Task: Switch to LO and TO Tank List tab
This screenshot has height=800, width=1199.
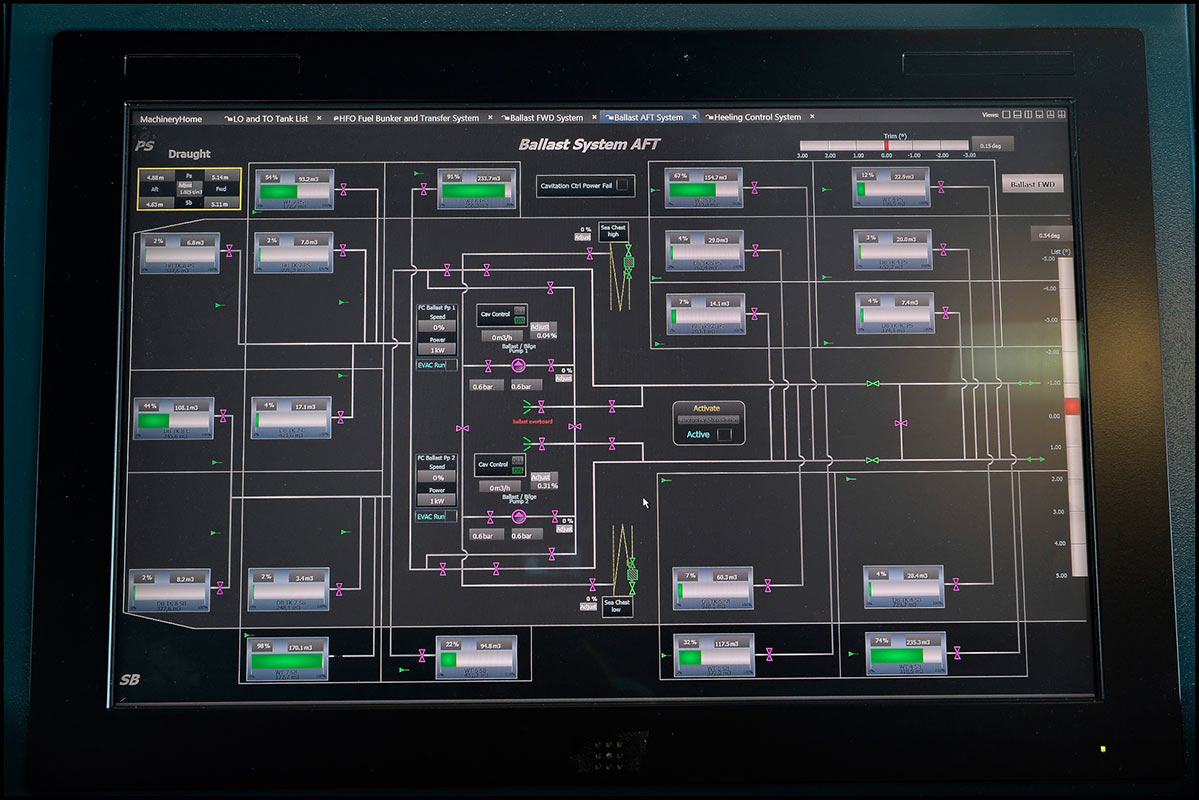Action: pyautogui.click(x=270, y=119)
